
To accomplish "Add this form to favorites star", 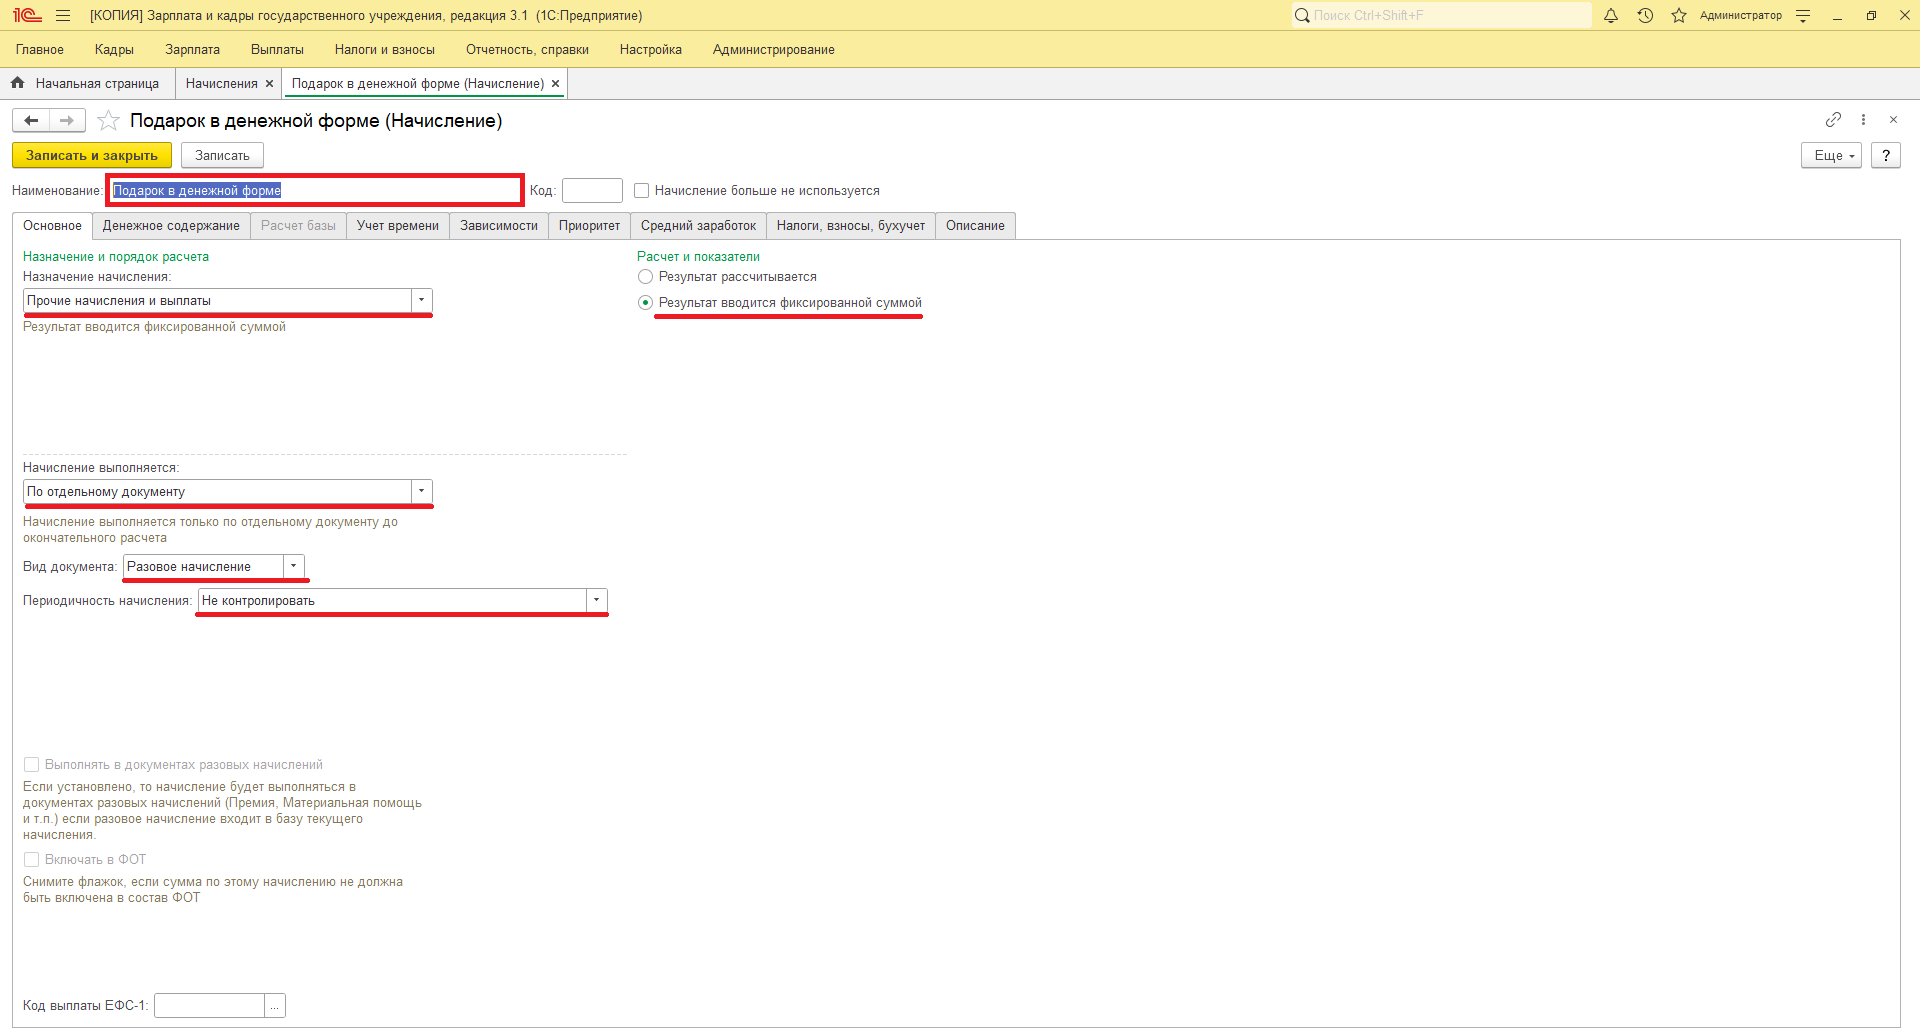I will 109,121.
